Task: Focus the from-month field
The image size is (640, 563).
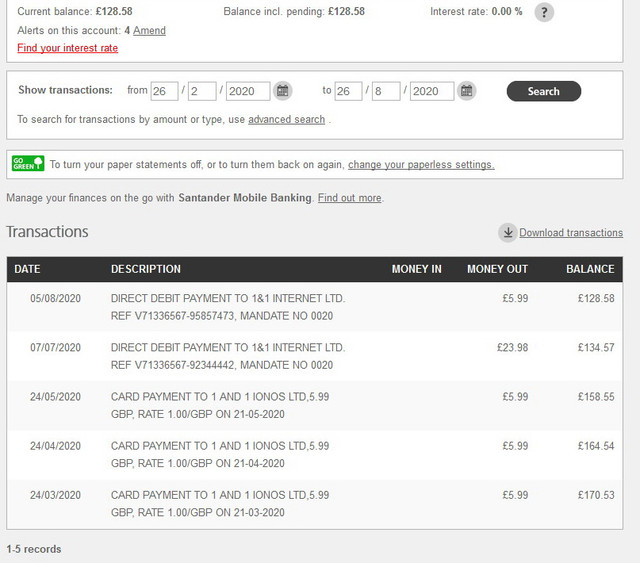Action: [202, 91]
